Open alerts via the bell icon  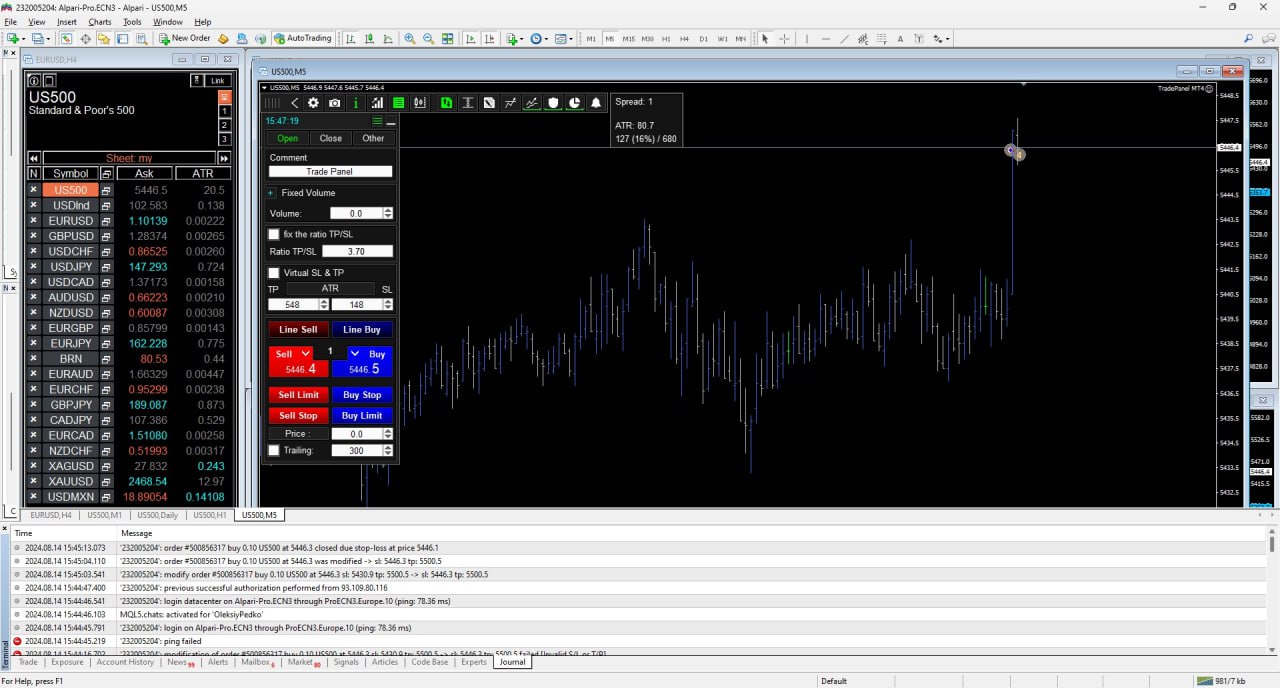pos(595,102)
